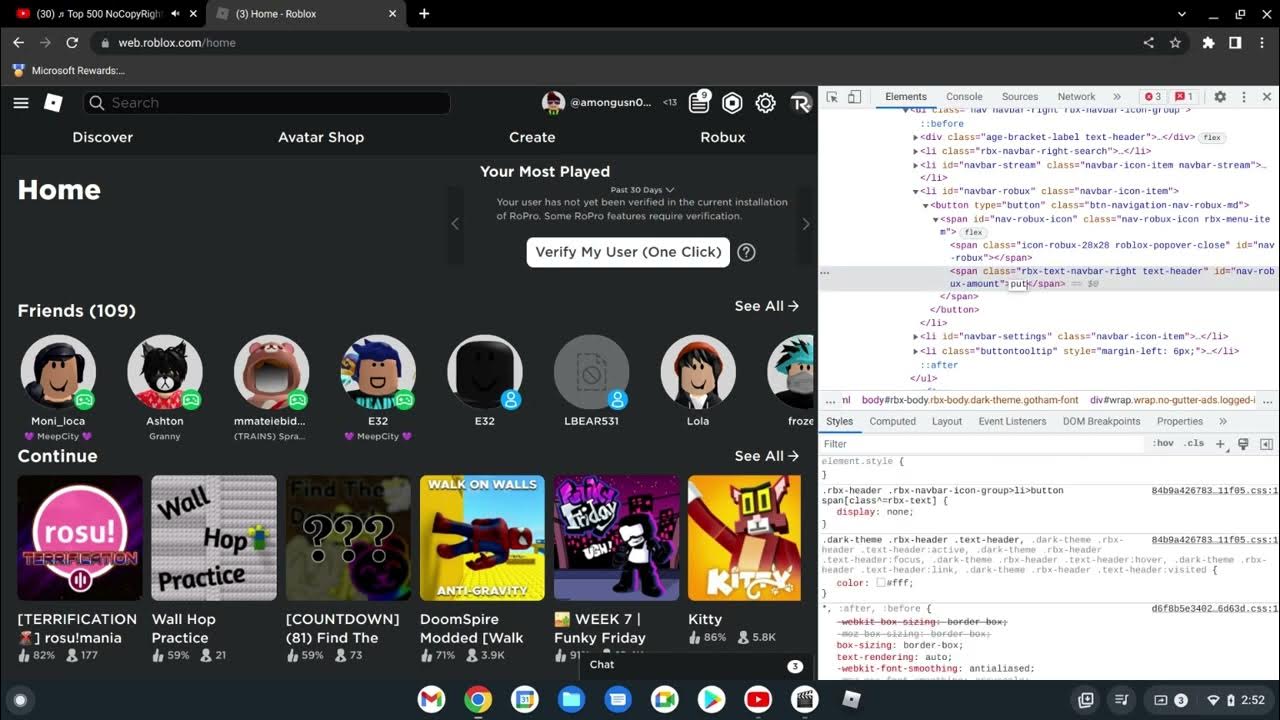Open the Chrome side panel icon
Image resolution: width=1280 pixels, height=720 pixels.
coord(1235,43)
